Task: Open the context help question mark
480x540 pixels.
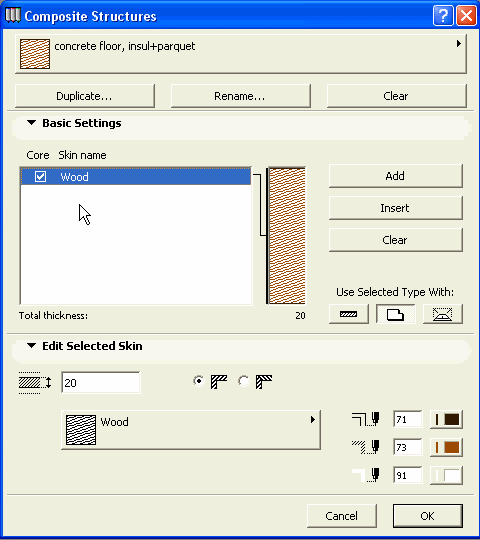Action: point(443,15)
